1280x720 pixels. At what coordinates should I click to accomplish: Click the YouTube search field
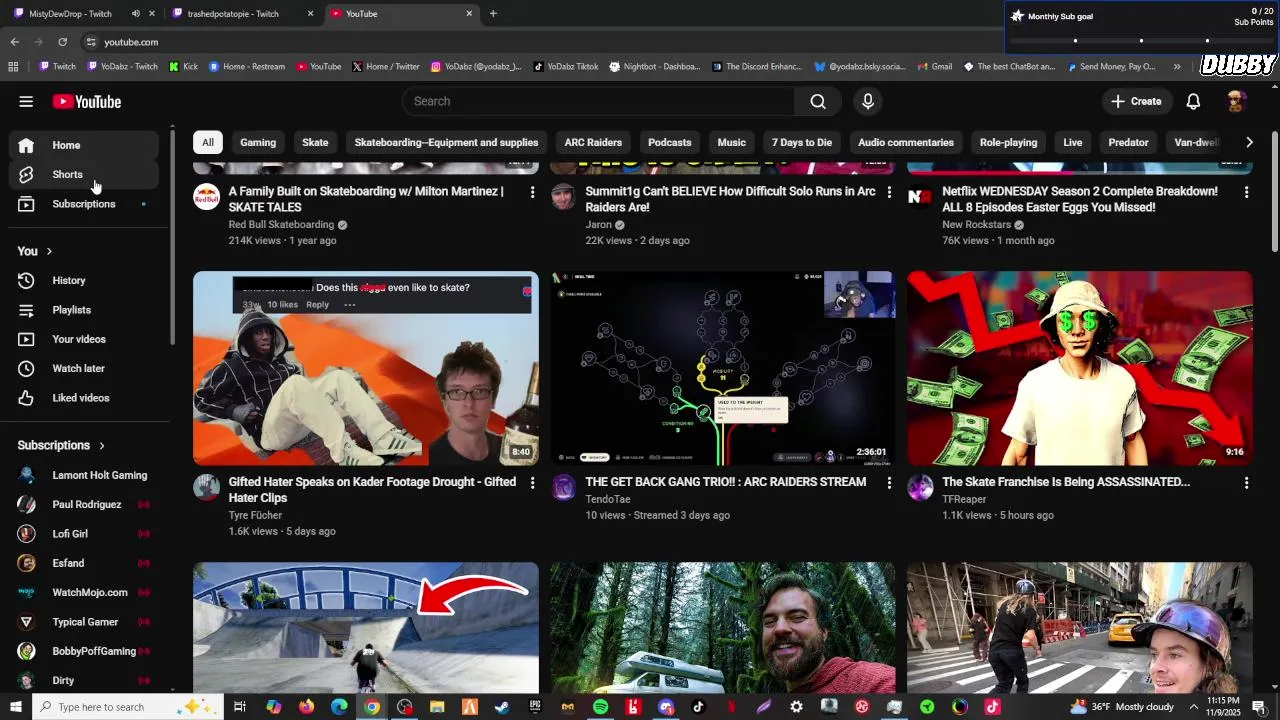tap(598, 101)
